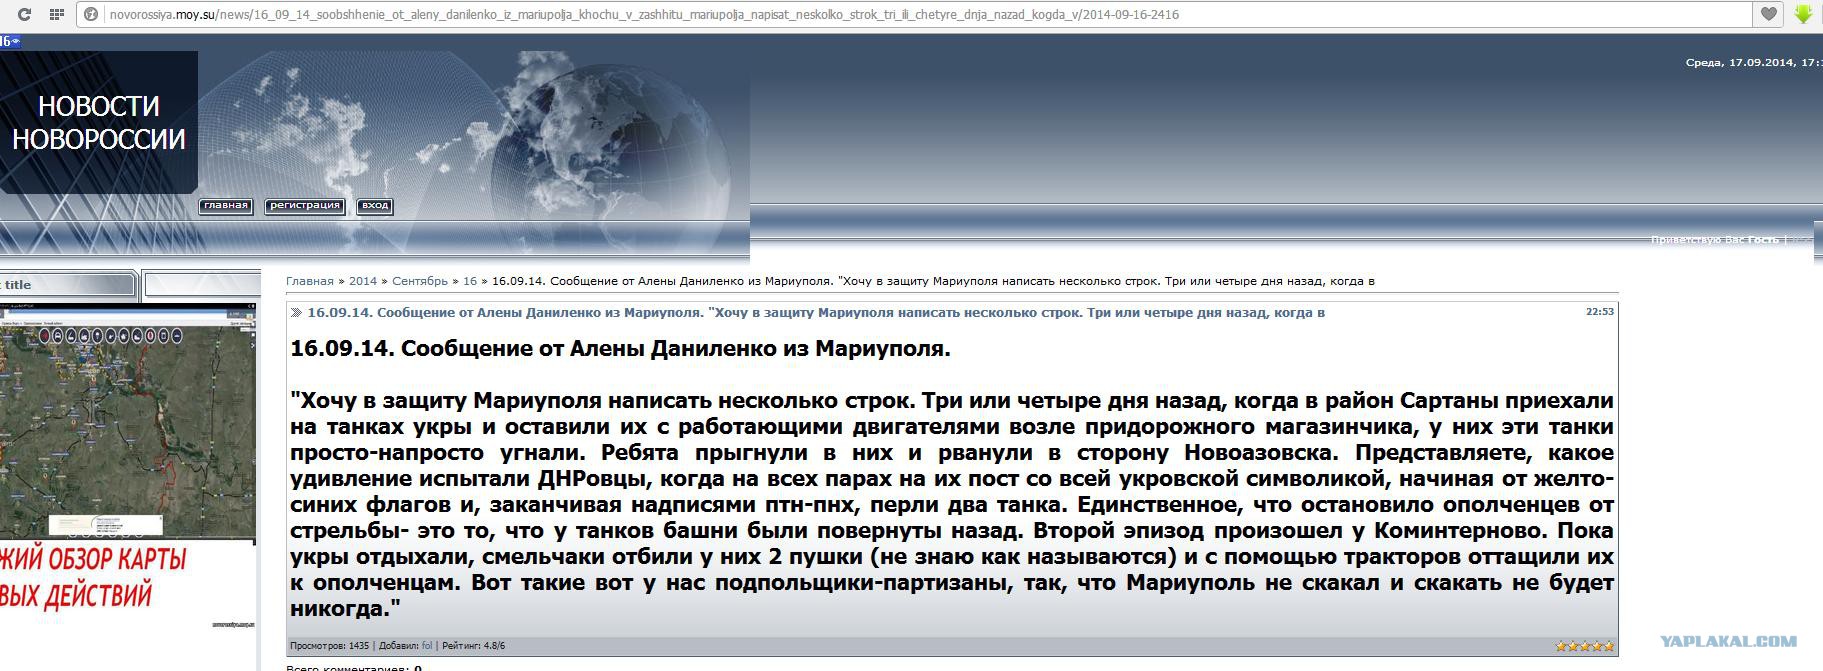The width and height of the screenshot is (1823, 671).
Task: Click the article title link in the header bar
Action: click(x=816, y=313)
